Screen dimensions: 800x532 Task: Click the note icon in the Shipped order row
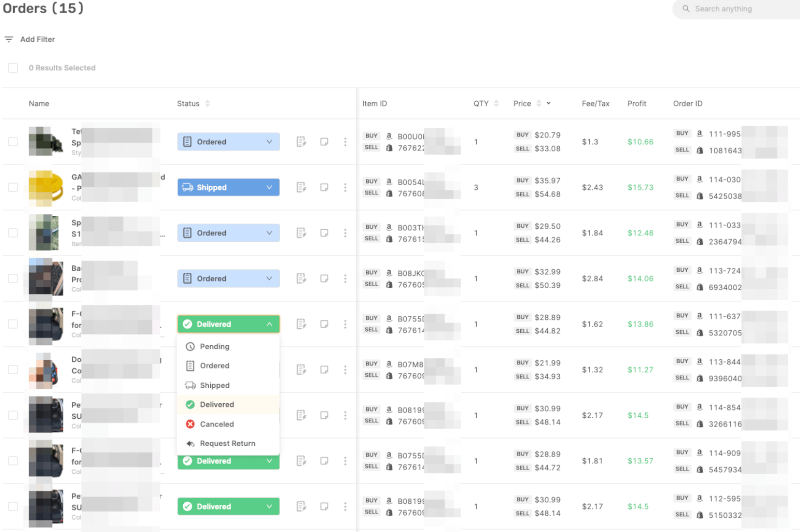click(x=324, y=188)
